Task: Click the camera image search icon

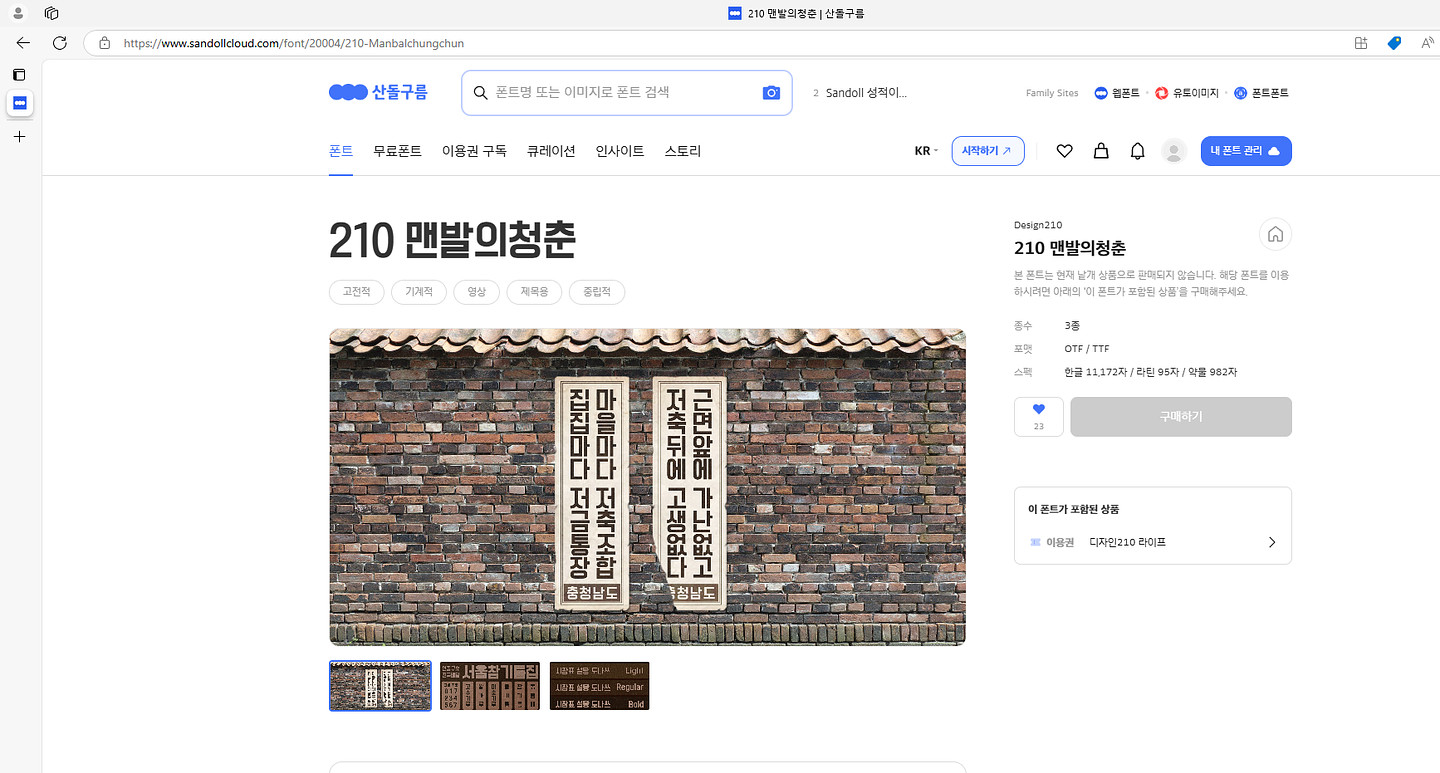Action: point(771,93)
